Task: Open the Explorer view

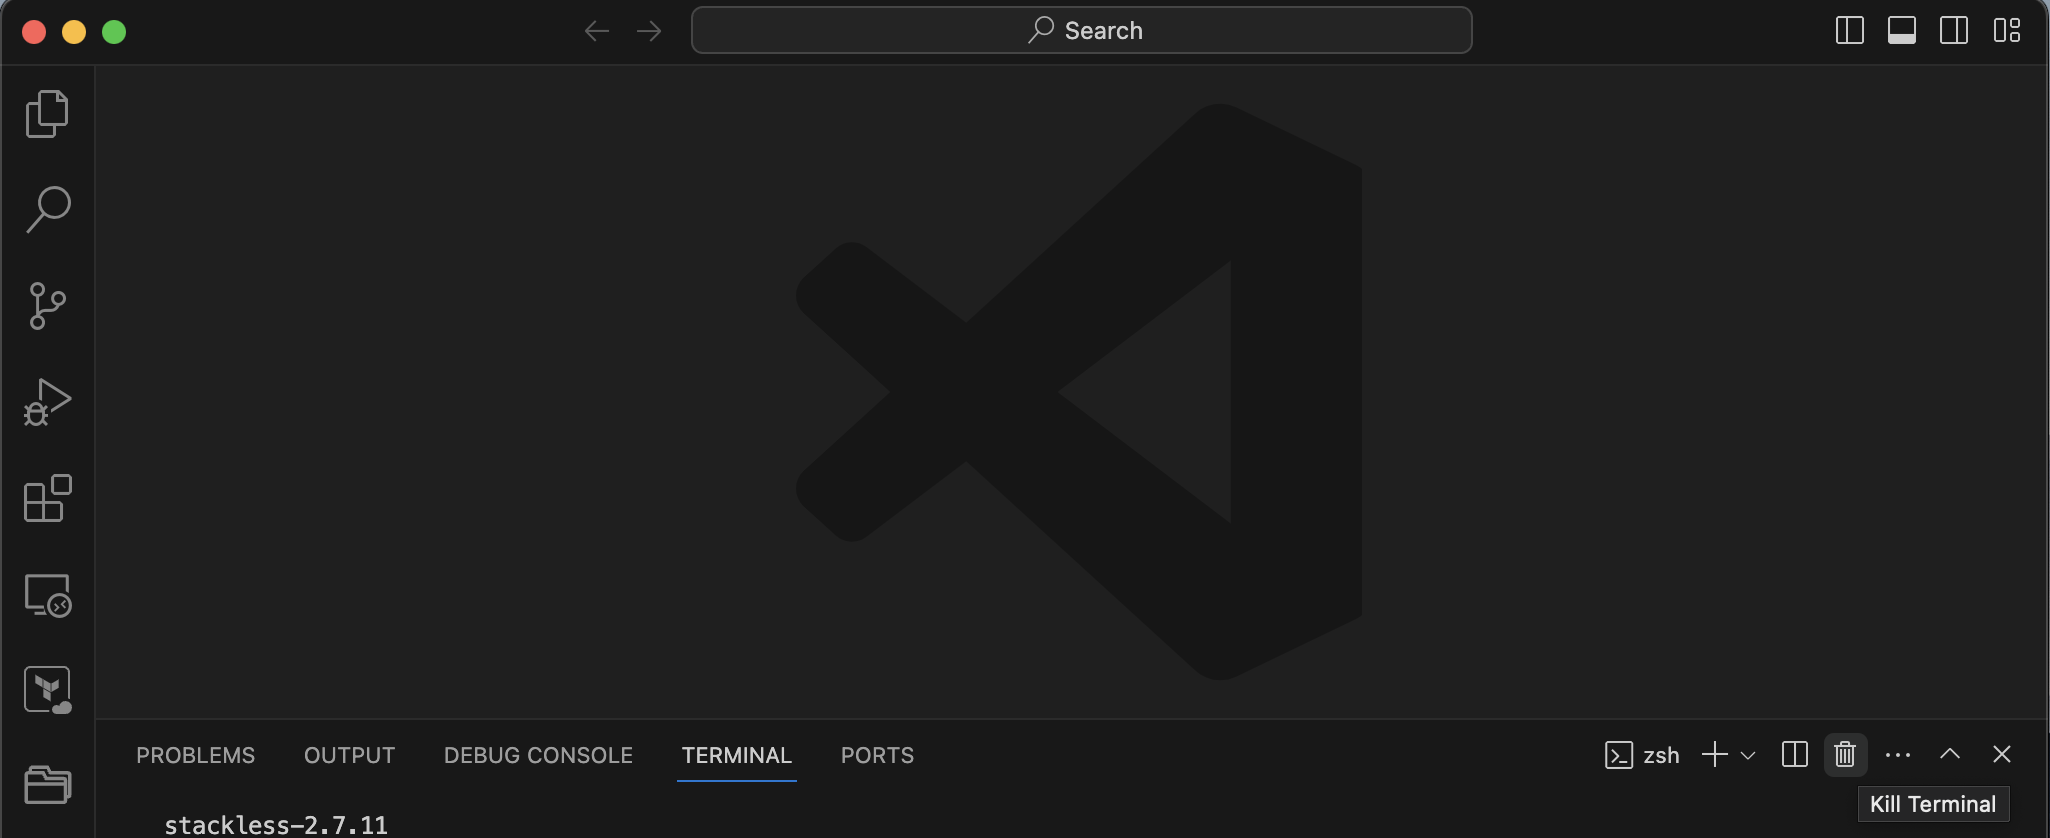Action: [47, 113]
